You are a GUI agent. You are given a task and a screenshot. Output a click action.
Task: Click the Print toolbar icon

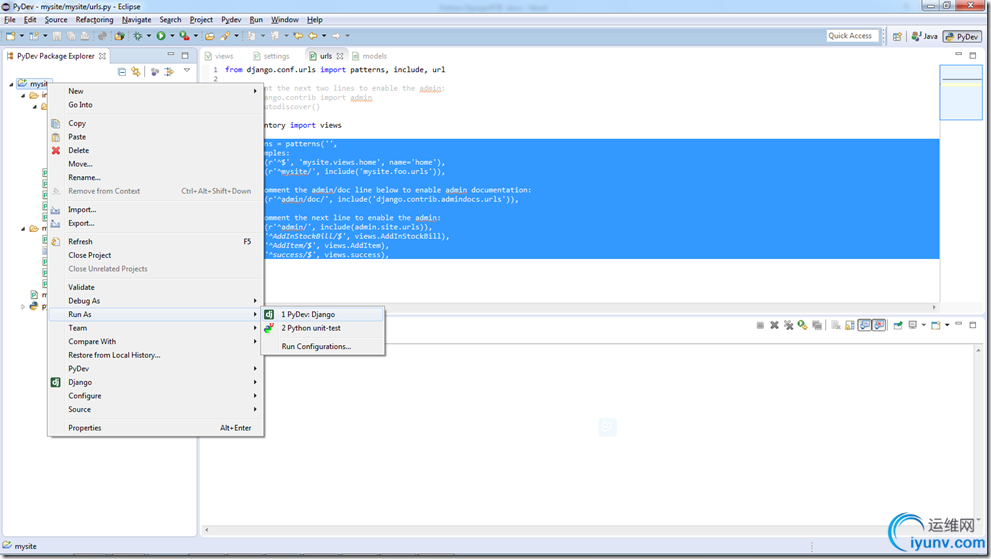pyautogui.click(x=85, y=36)
